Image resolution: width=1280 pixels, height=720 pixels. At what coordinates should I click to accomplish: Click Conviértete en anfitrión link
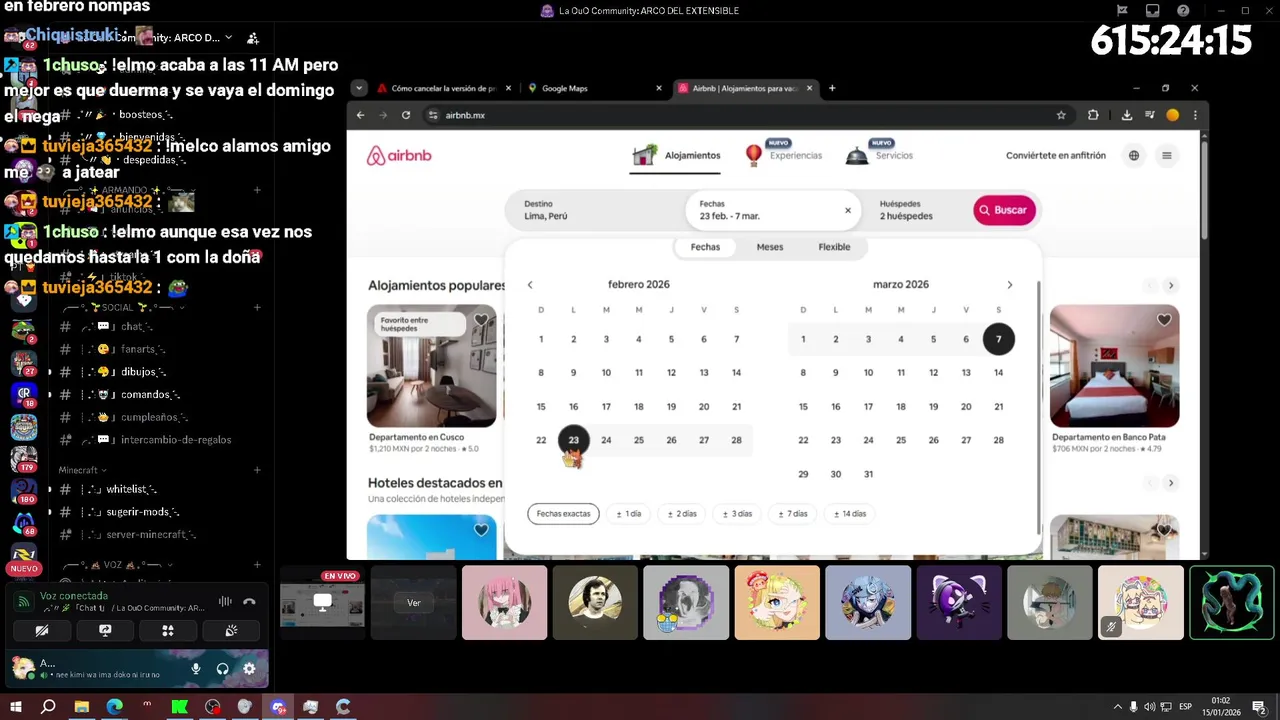[x=1056, y=155]
